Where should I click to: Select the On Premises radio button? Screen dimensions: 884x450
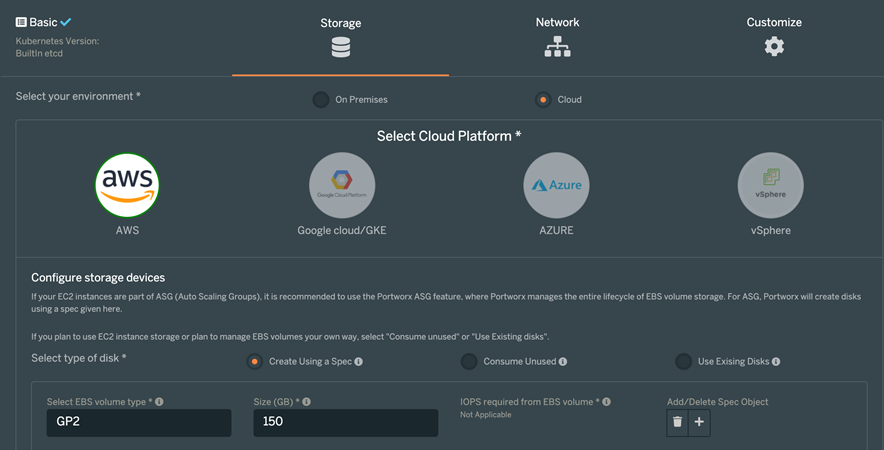[321, 100]
